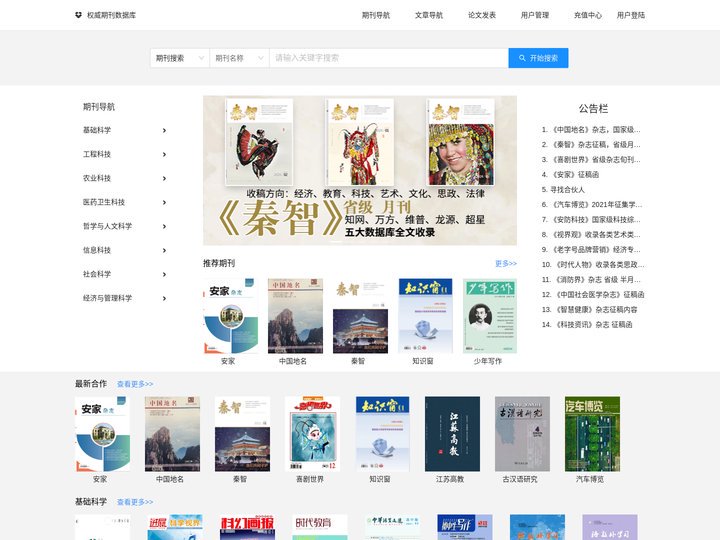Image resolution: width=720 pixels, height=540 pixels.
Task: Select 基础科学 in the journal navigation list
Action: [97, 130]
